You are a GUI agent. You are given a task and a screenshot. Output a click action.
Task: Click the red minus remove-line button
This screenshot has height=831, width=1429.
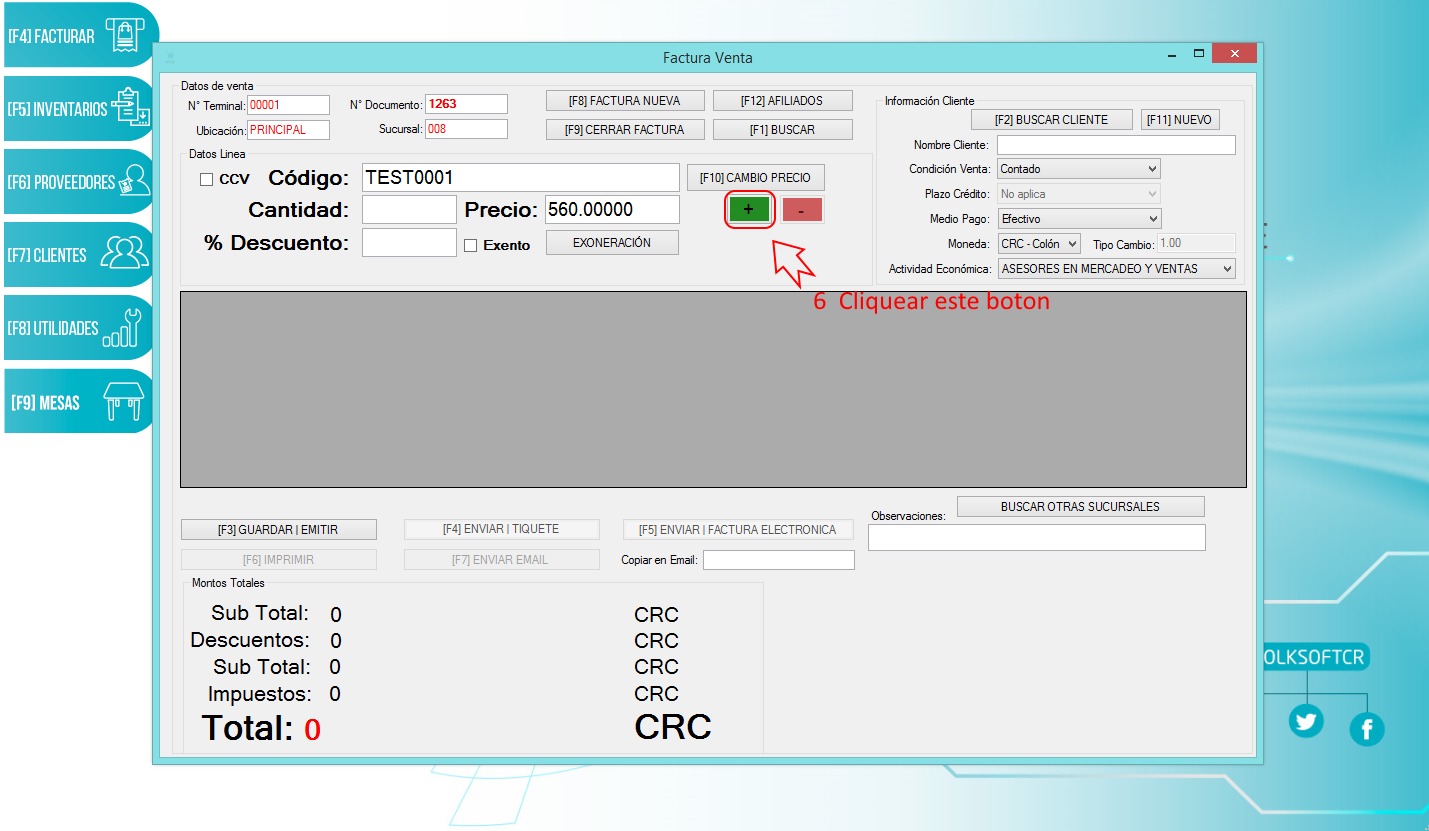802,210
